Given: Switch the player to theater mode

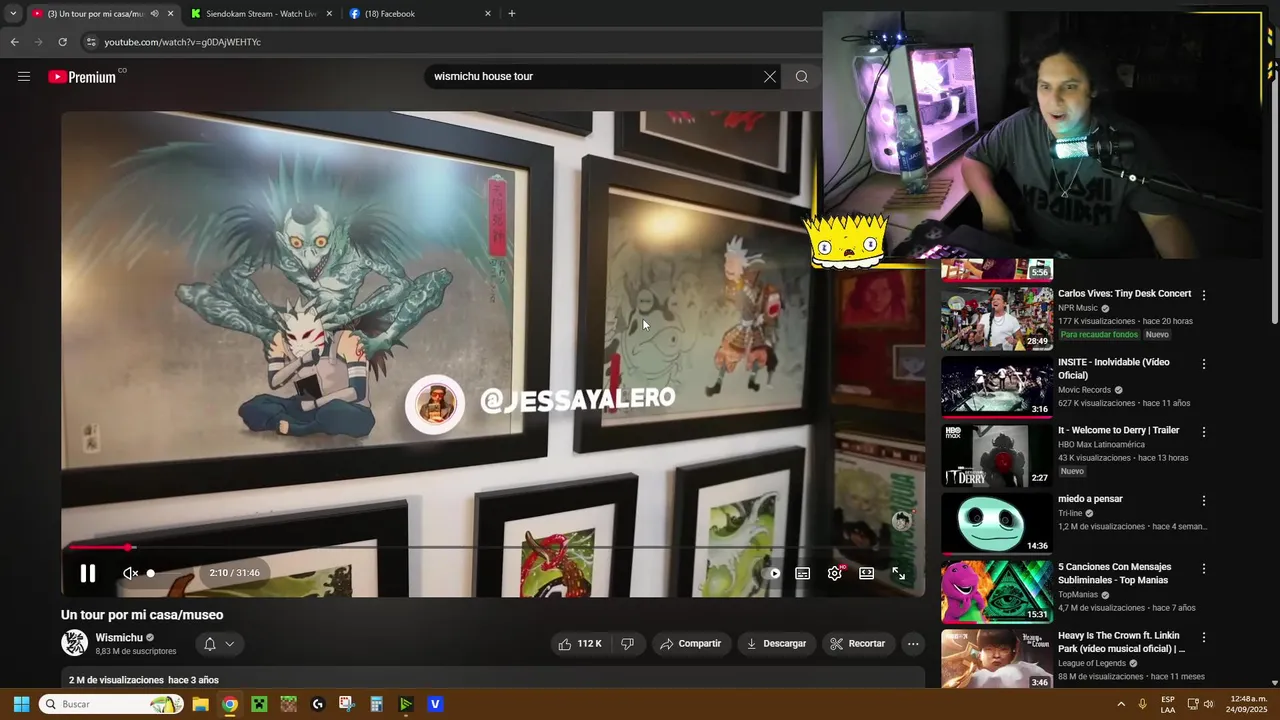Looking at the screenshot, I should pos(867,574).
